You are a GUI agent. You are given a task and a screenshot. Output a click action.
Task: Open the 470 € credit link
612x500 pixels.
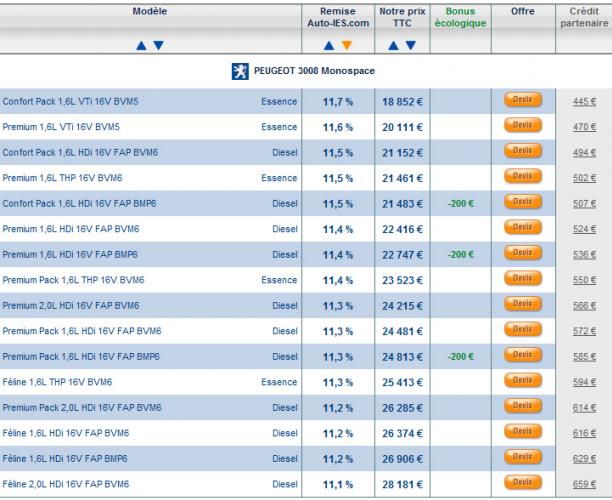[x=584, y=127]
